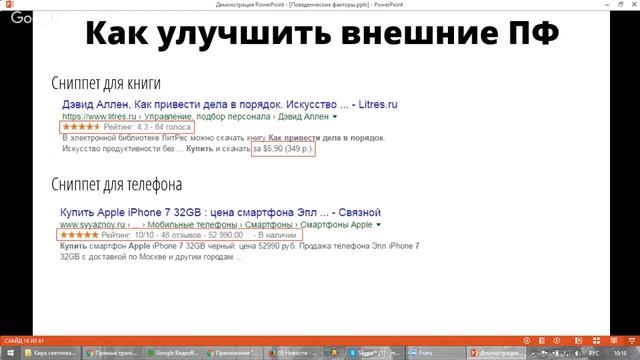Open the Новости browser taskbar button
This screenshot has height=360, width=640.
pos(293,353)
